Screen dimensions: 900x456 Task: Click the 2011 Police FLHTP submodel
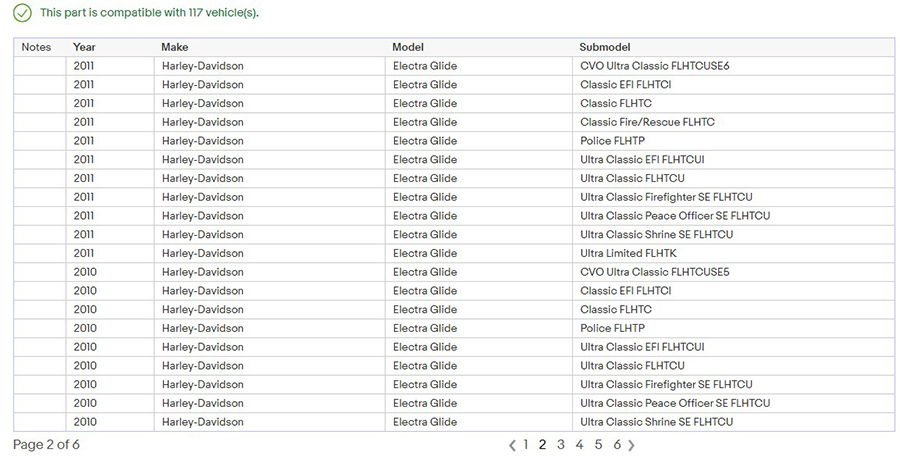(612, 141)
